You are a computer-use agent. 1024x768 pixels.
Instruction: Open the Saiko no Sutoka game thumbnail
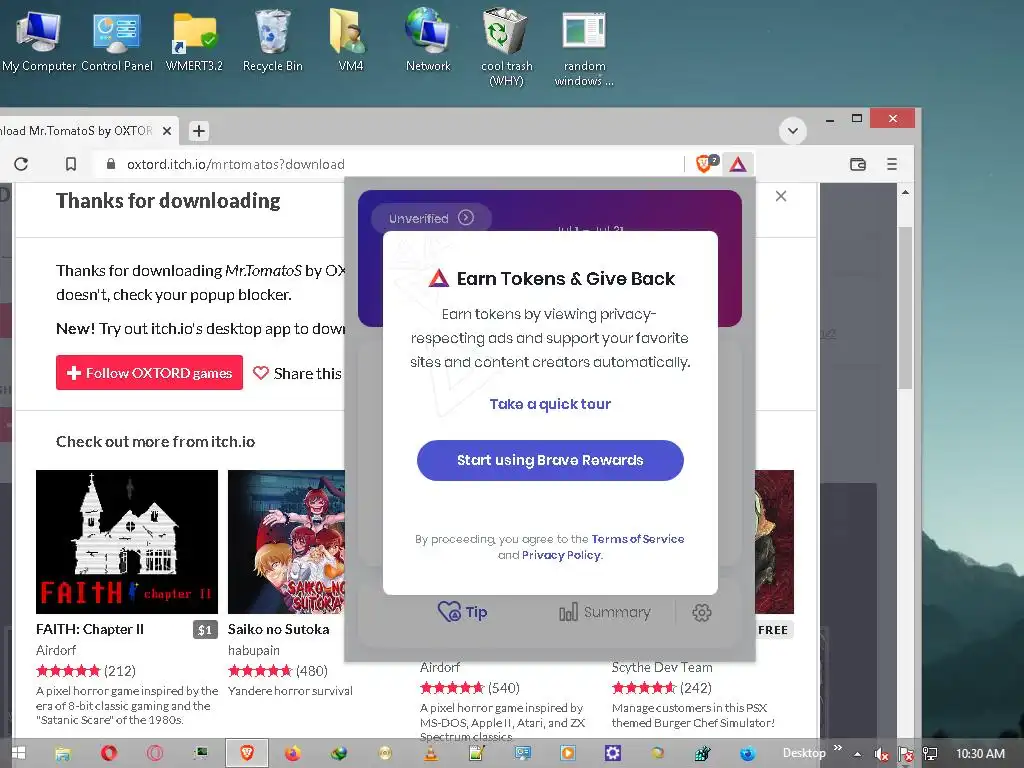coord(286,541)
